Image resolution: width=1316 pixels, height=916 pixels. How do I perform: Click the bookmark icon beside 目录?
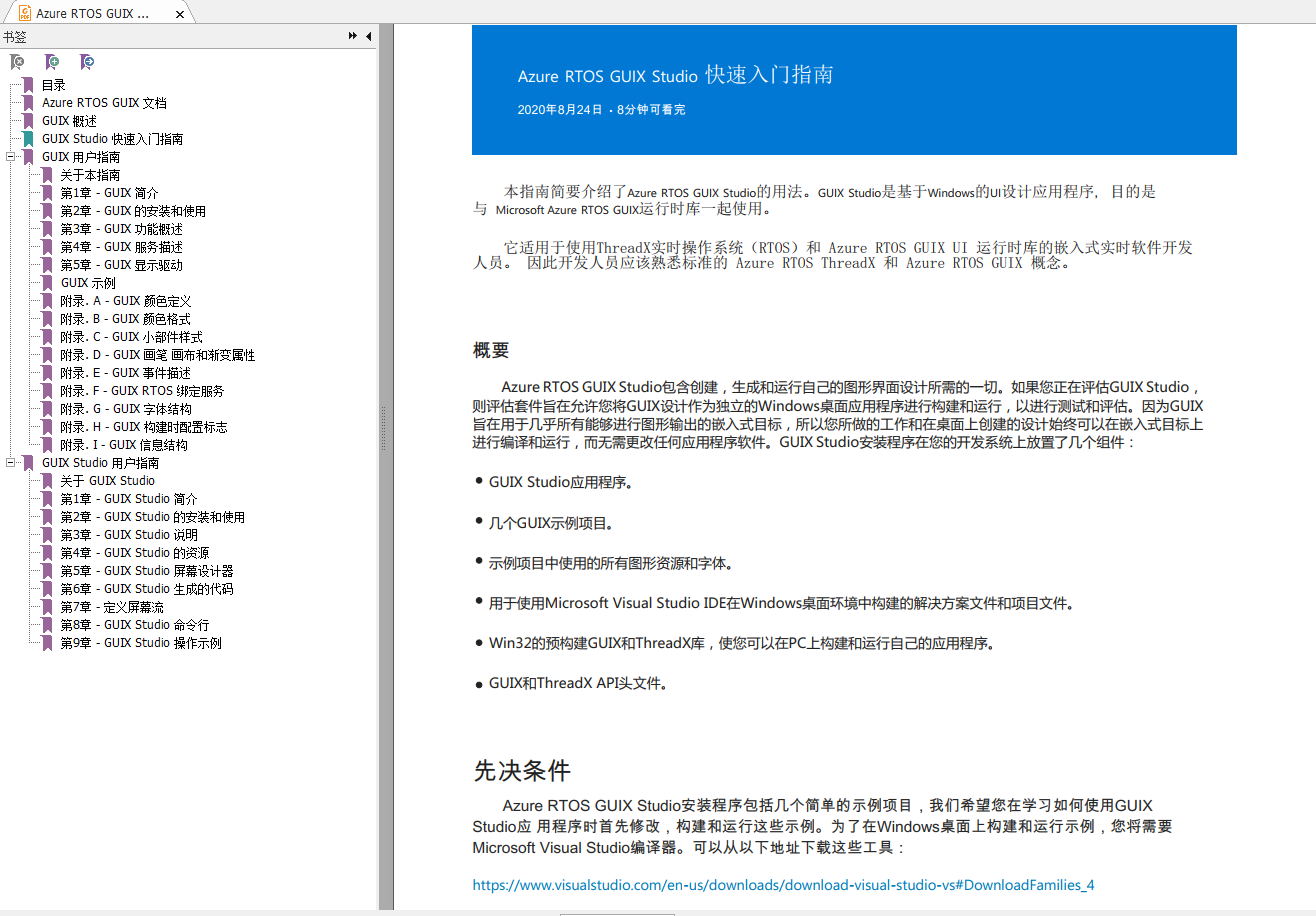point(29,85)
